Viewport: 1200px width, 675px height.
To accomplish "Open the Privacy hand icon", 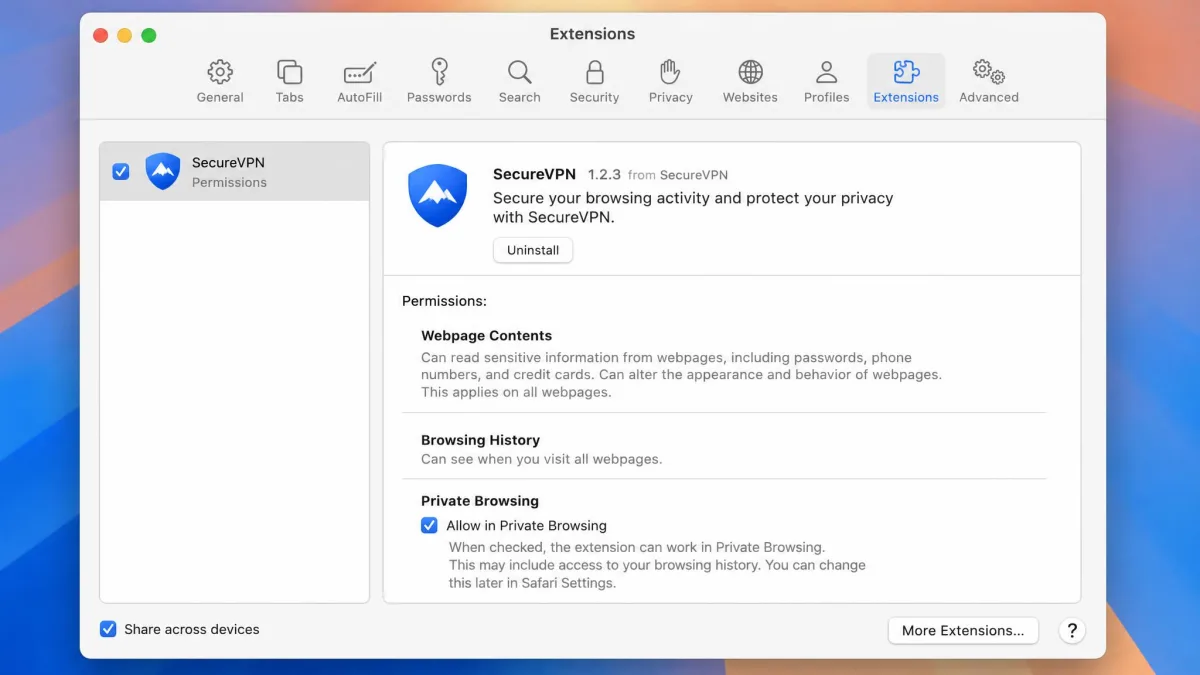I will point(670,72).
